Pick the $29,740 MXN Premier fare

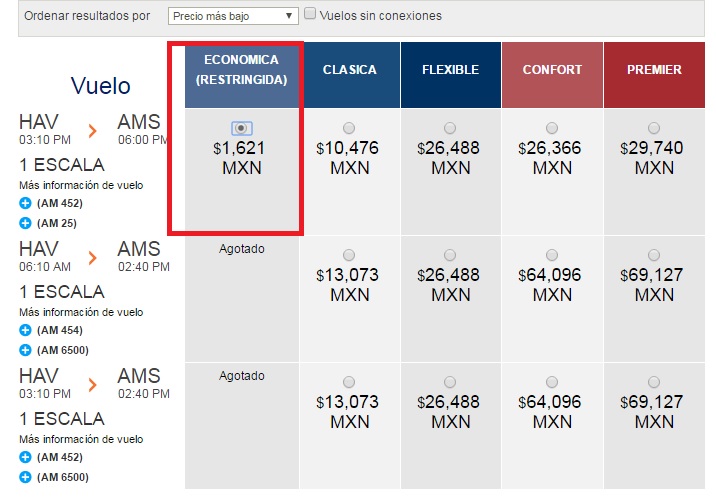click(654, 128)
